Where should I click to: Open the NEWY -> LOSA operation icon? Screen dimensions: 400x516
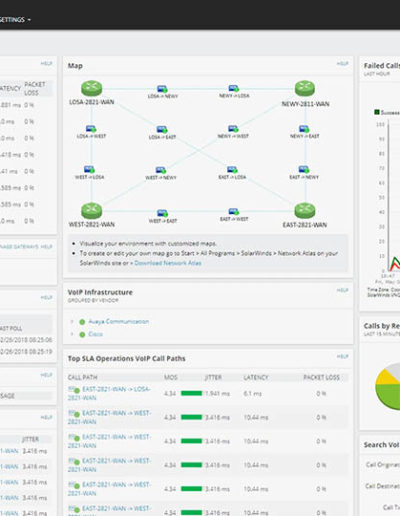coord(234,88)
